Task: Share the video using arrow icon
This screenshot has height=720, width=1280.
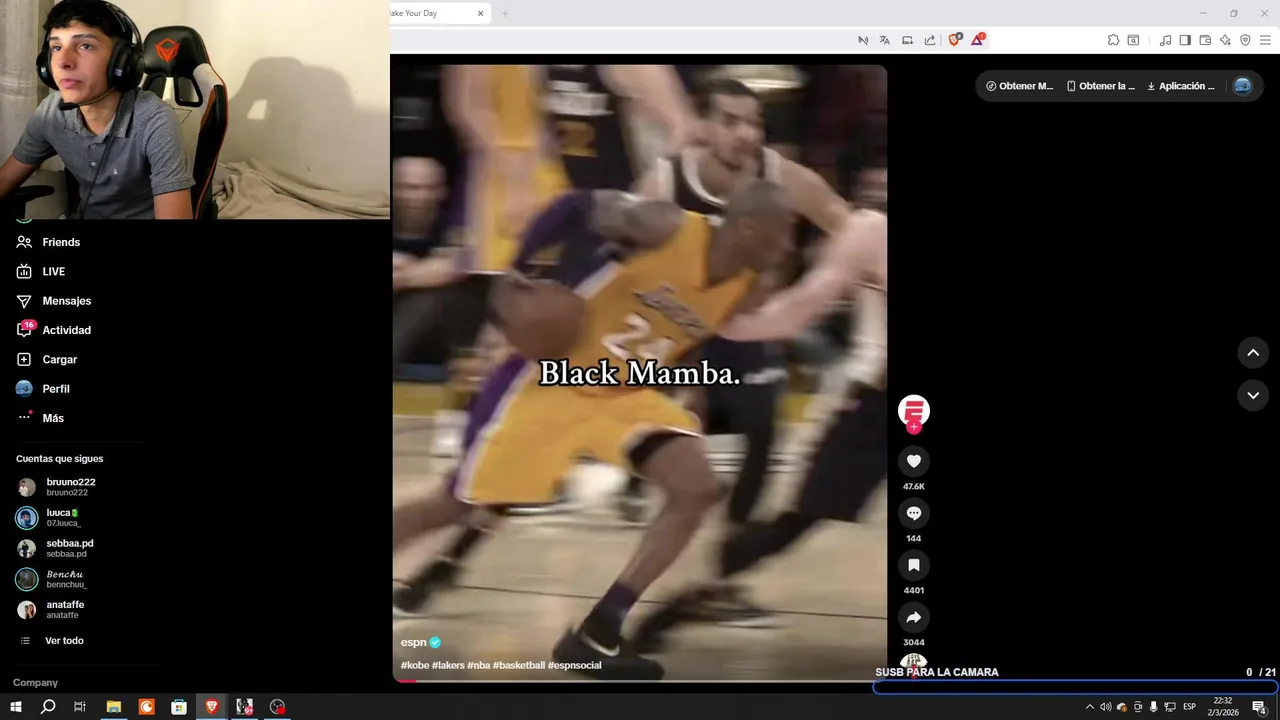Action: 913,617
